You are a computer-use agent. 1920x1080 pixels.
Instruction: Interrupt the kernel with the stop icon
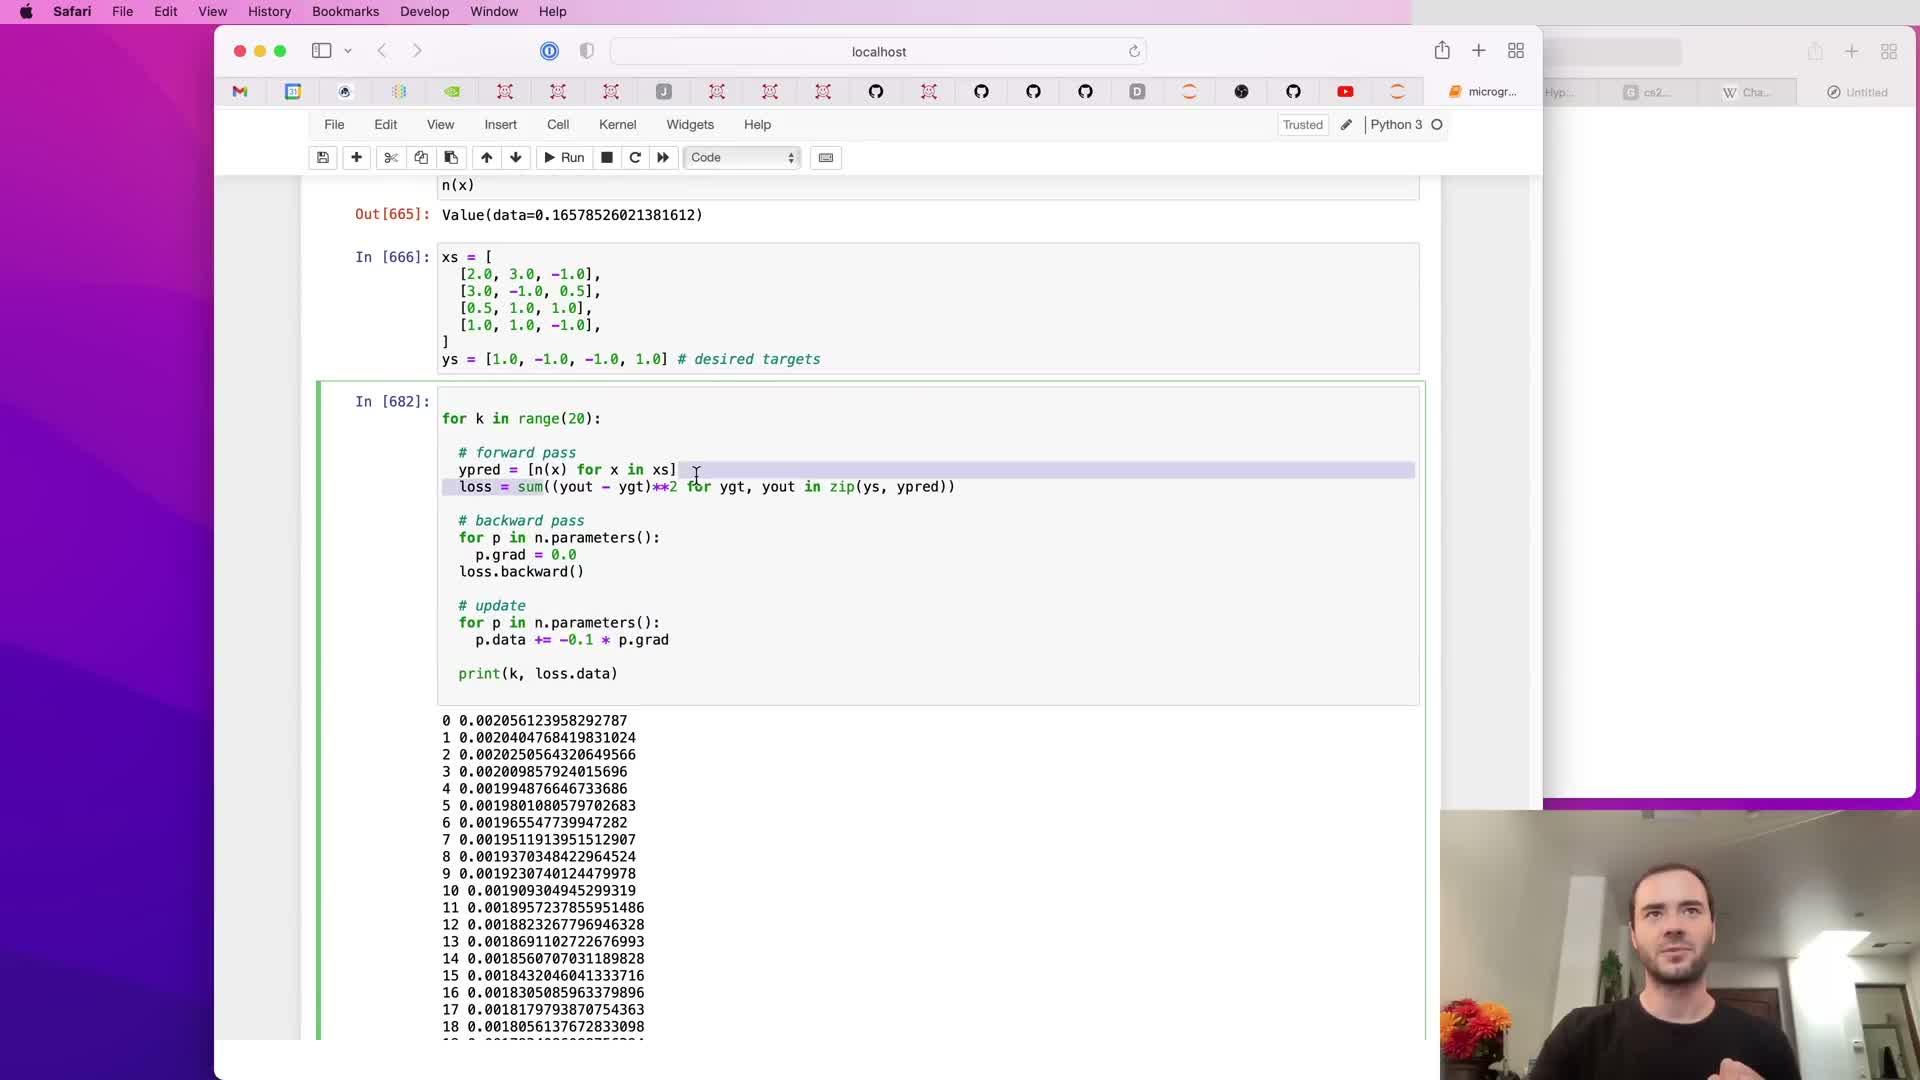tap(606, 157)
